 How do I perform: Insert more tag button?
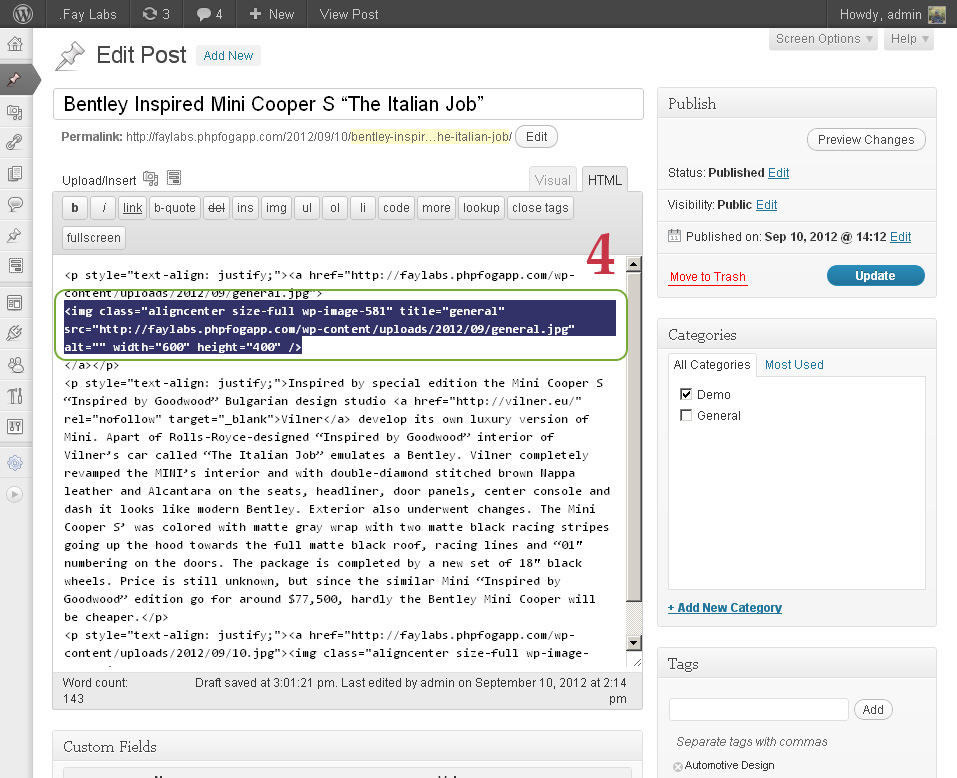[436, 208]
